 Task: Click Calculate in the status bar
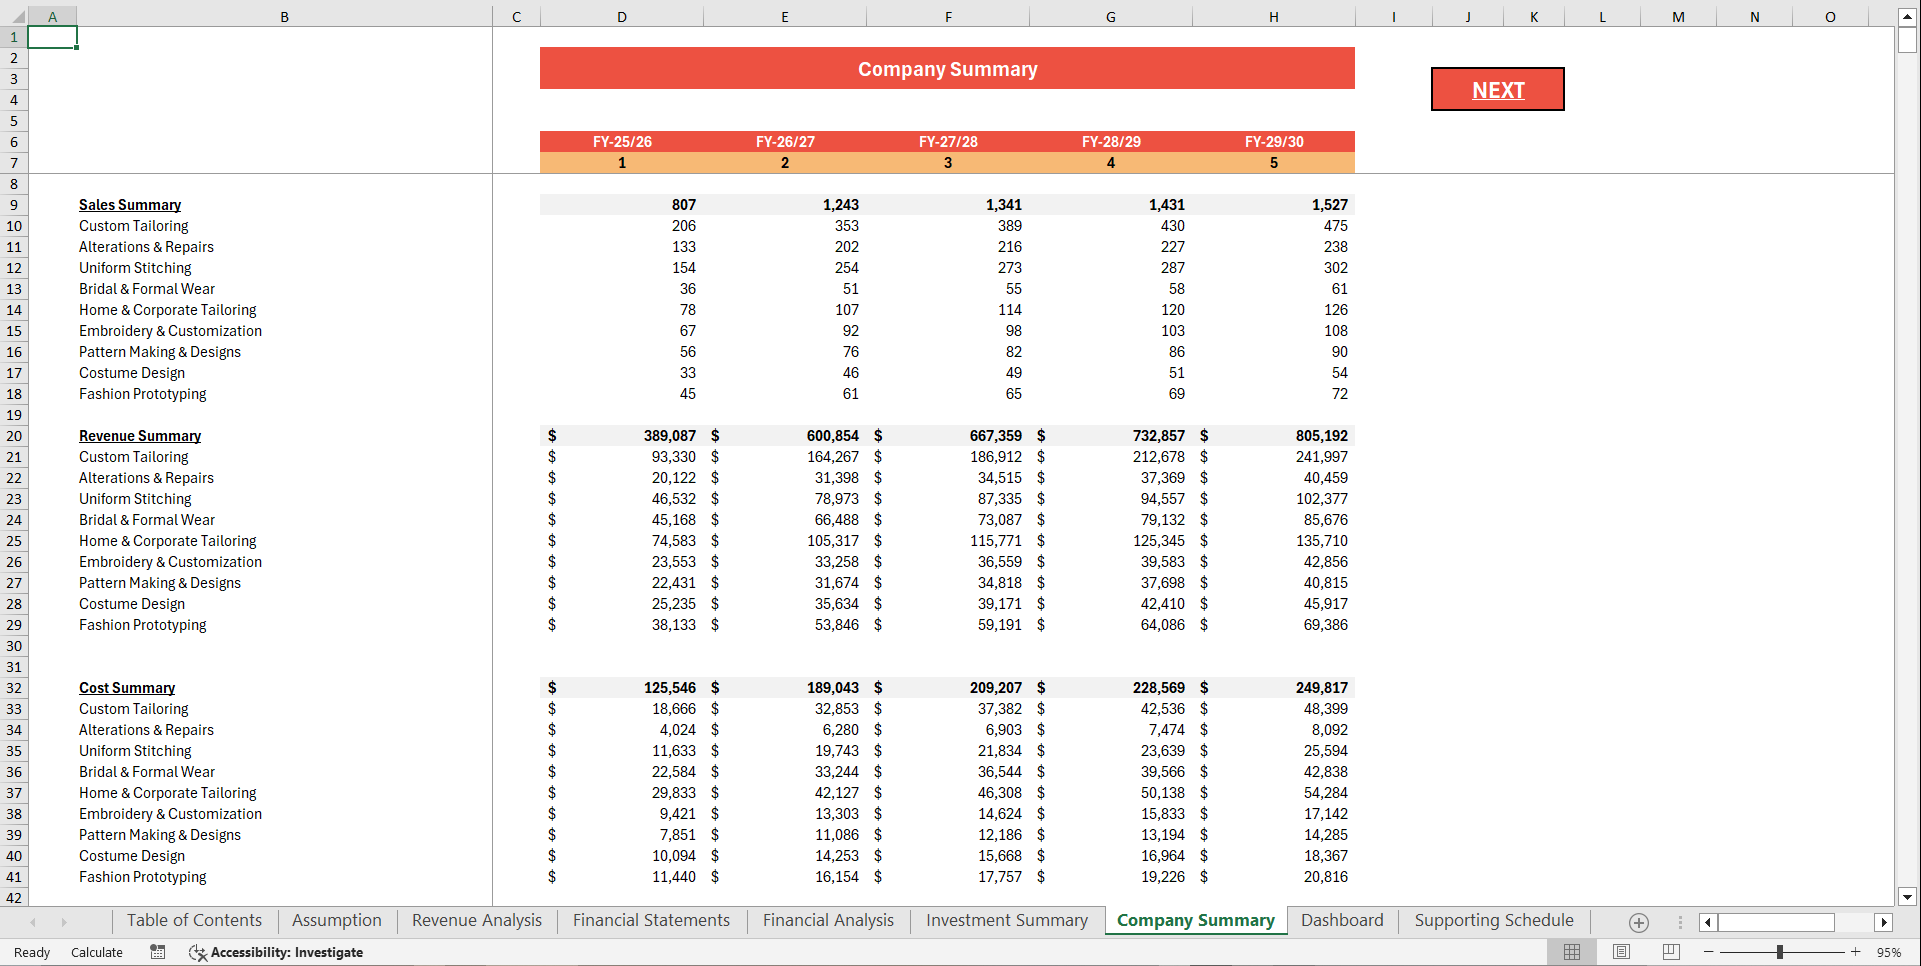(96, 952)
